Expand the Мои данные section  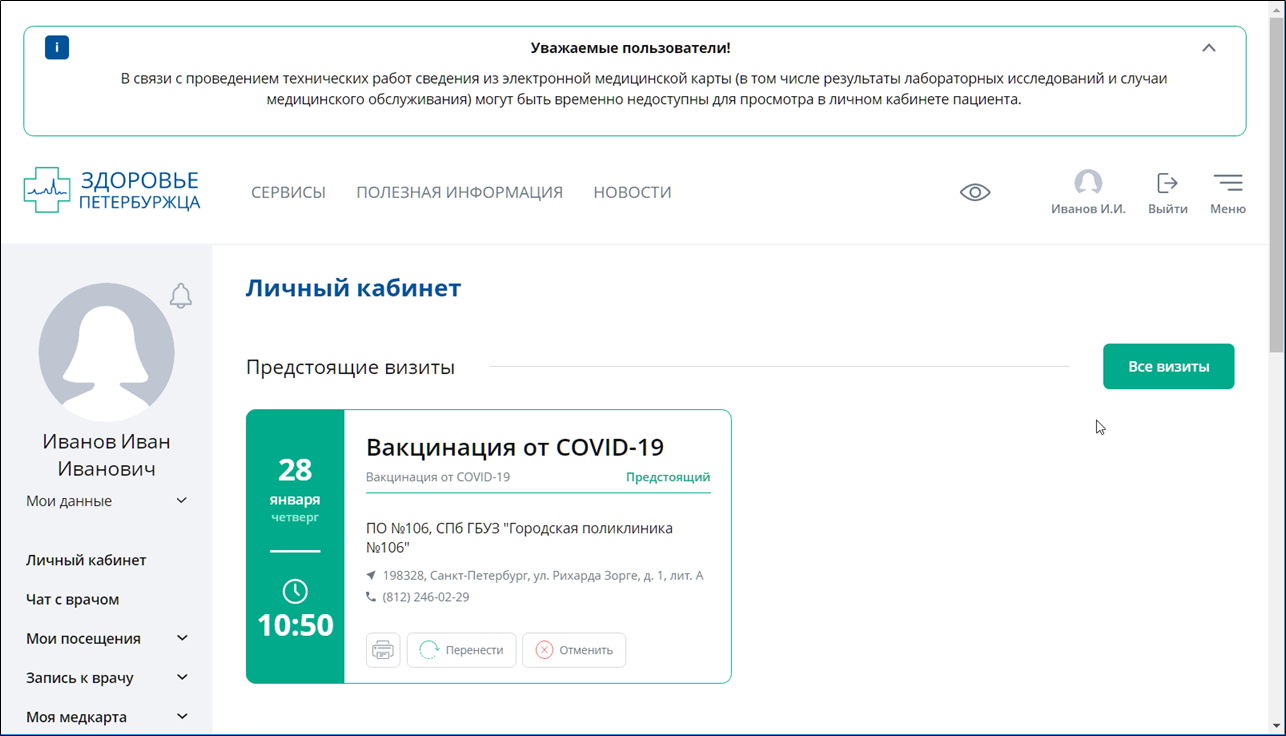point(107,501)
